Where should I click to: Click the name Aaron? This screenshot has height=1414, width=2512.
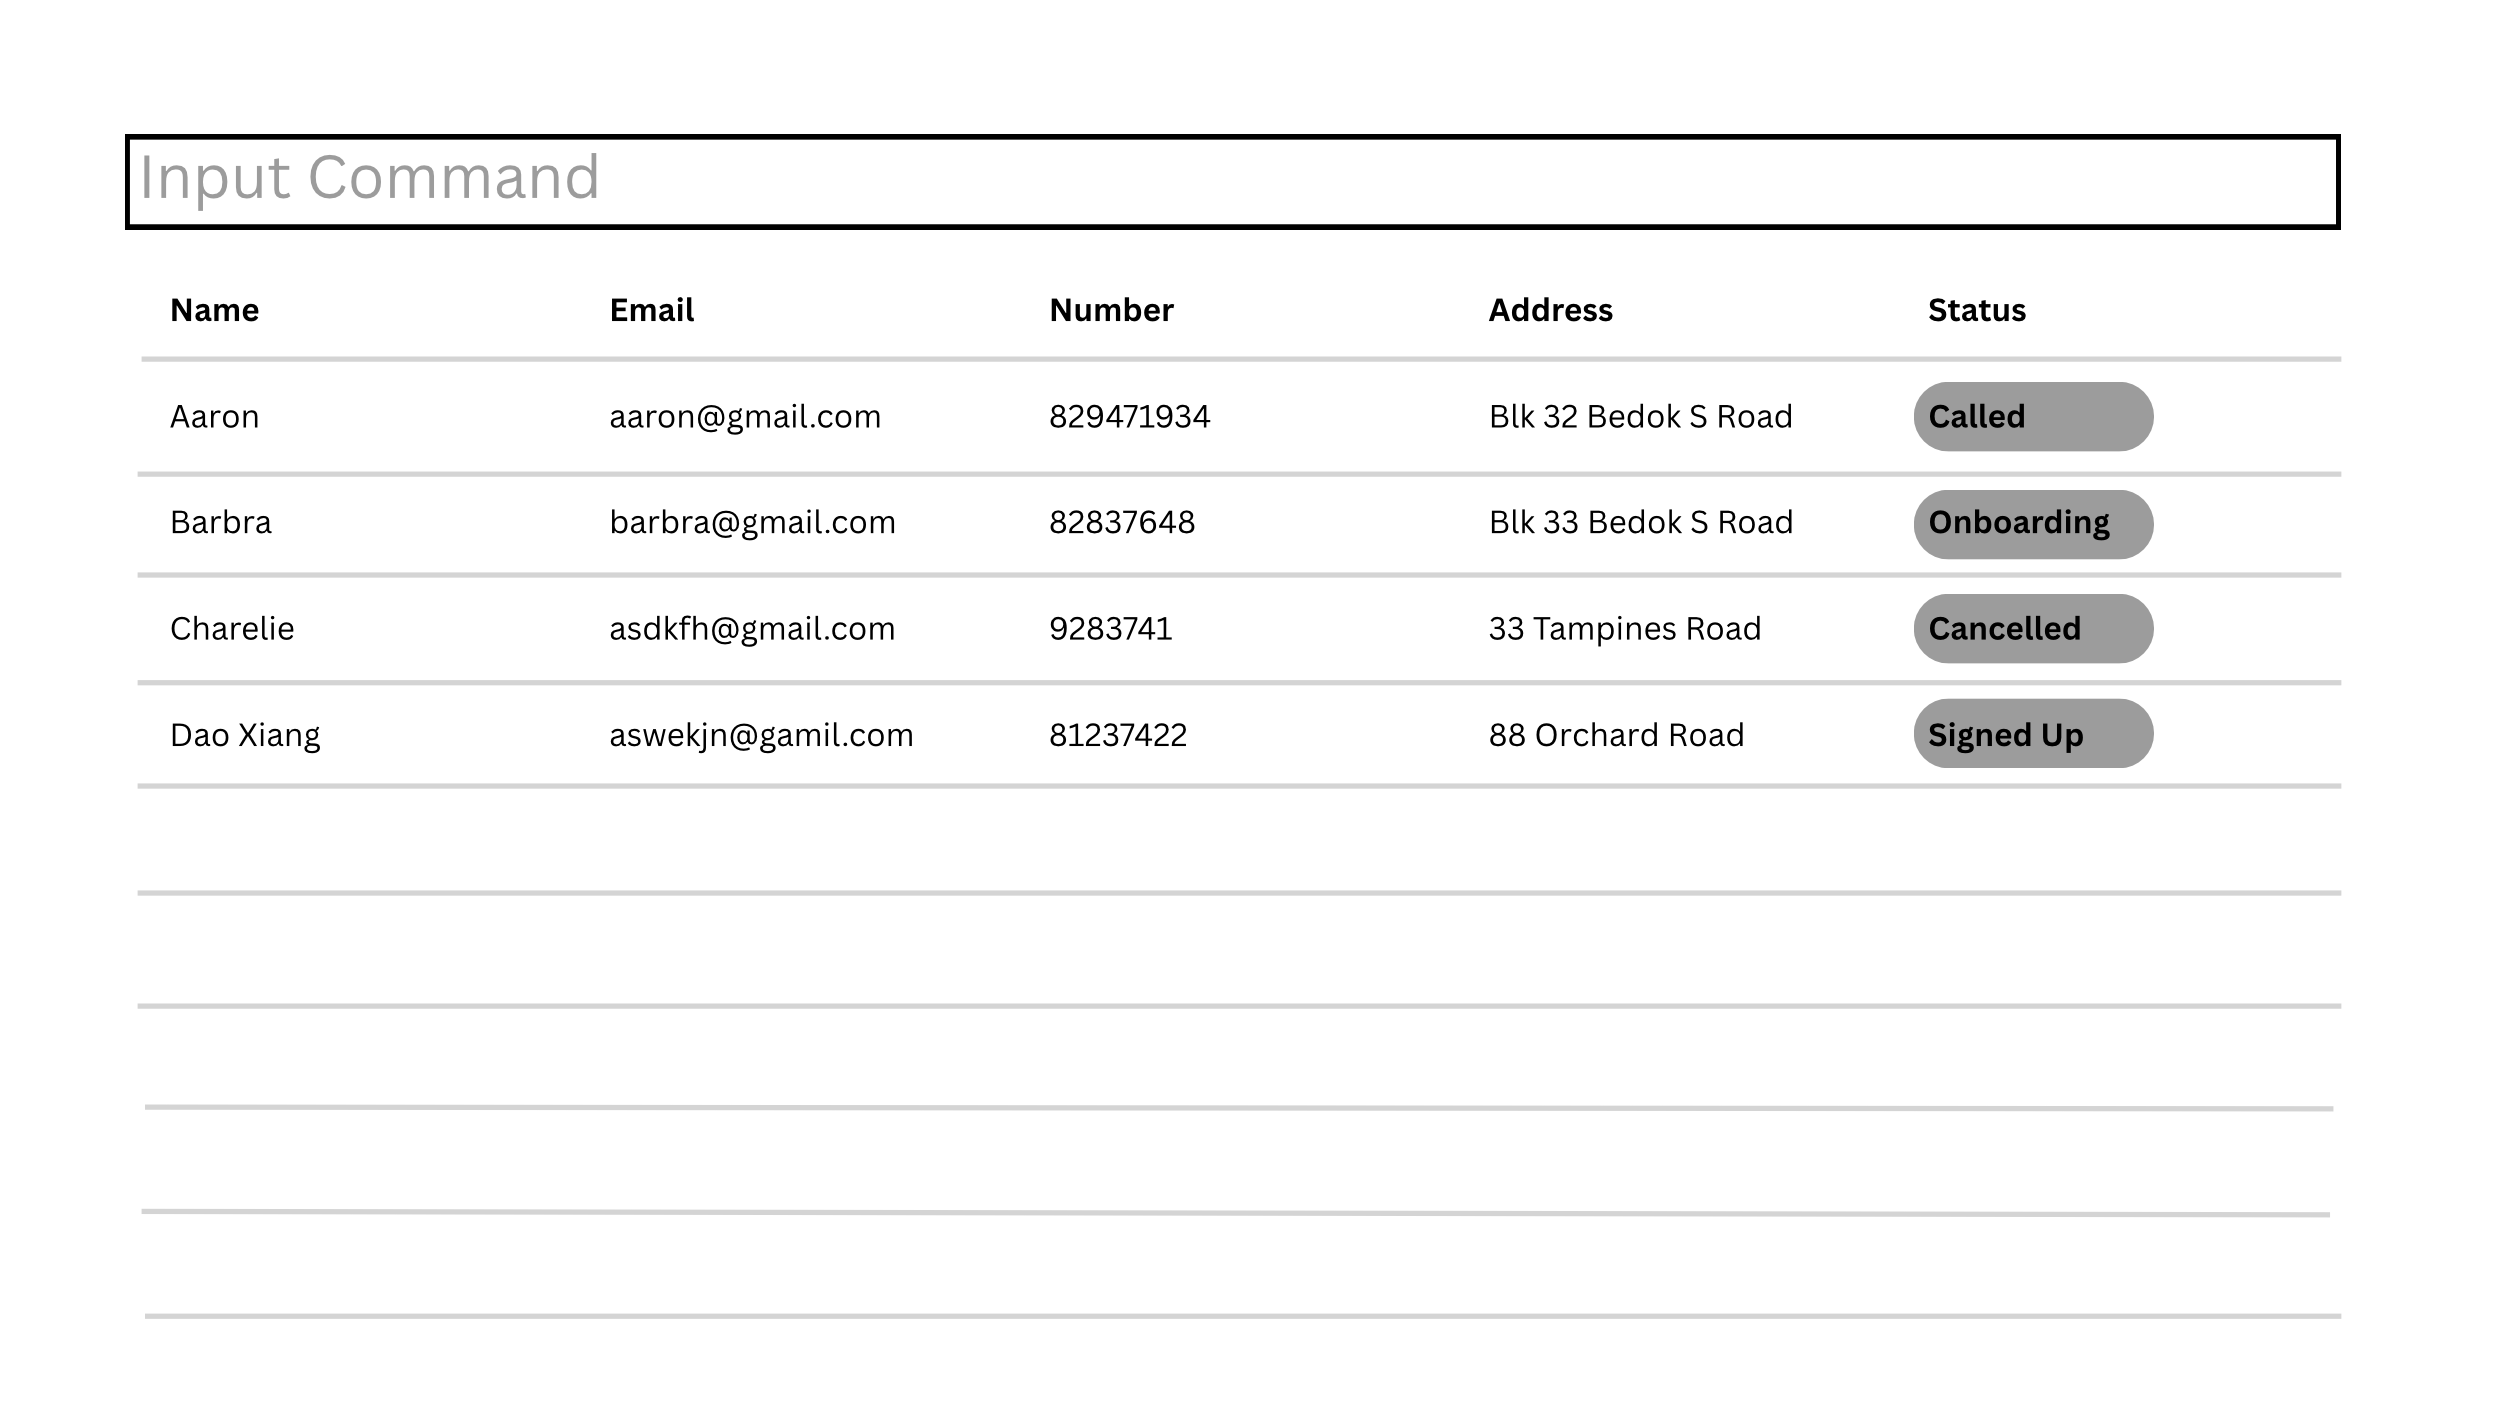click(214, 417)
